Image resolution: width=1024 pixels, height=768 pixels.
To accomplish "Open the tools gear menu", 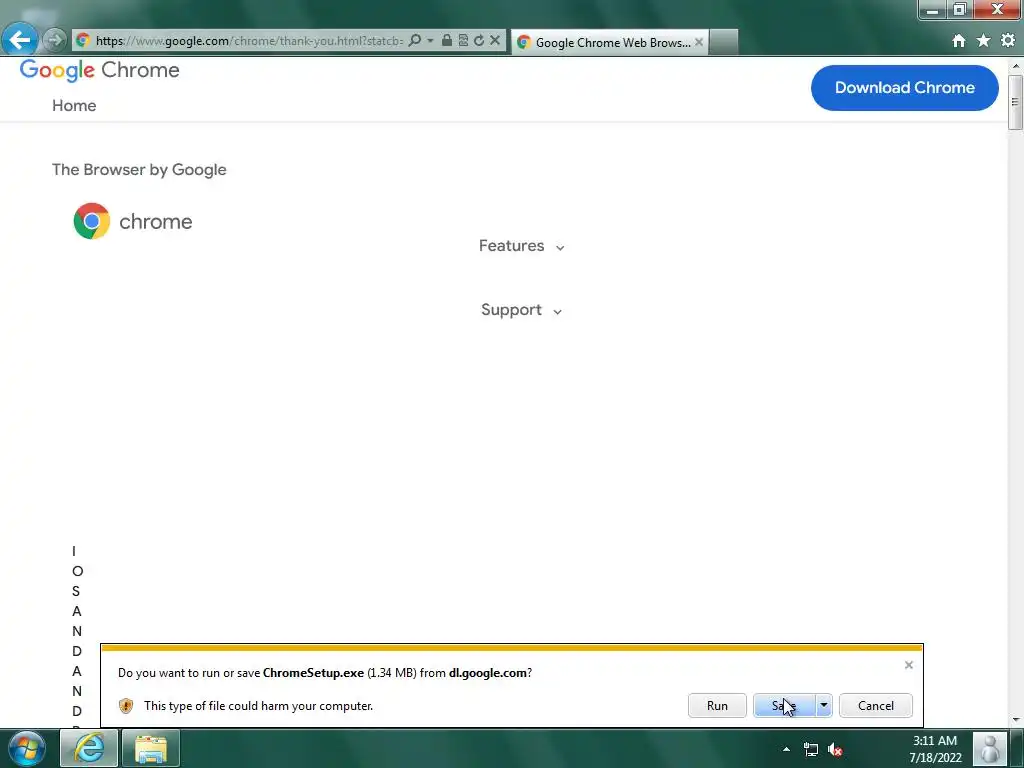I will coord(1008,40).
